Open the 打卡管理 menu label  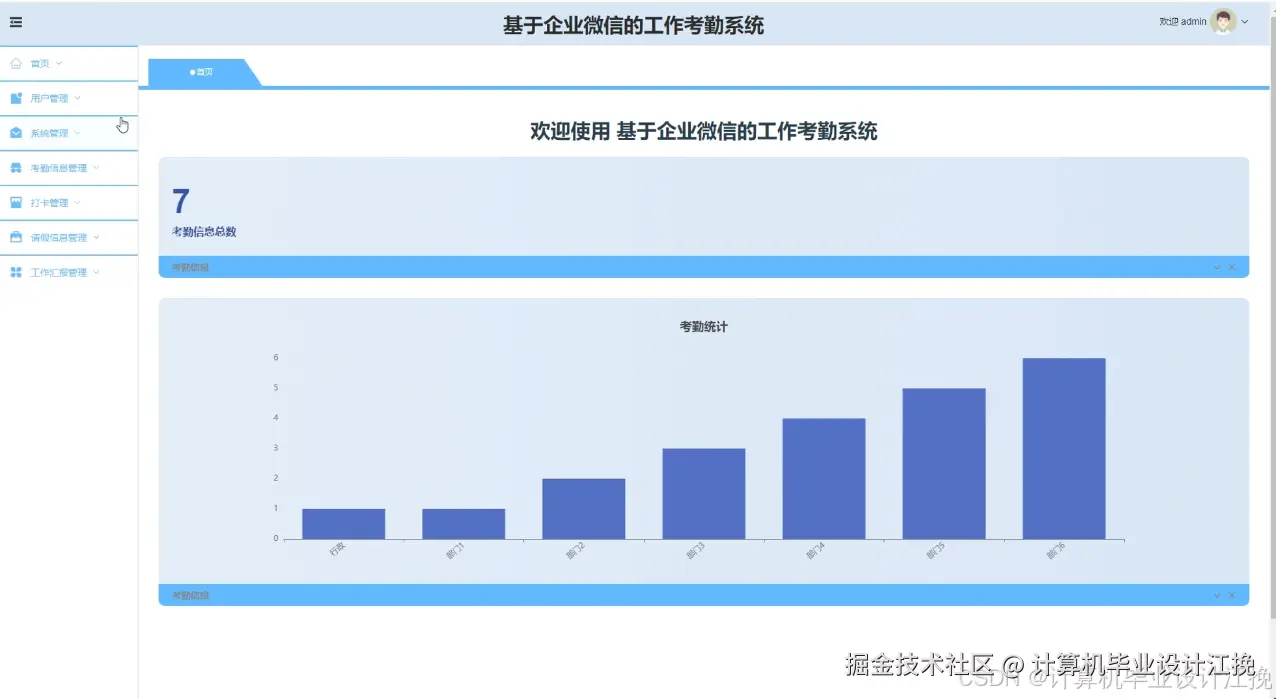click(49, 203)
